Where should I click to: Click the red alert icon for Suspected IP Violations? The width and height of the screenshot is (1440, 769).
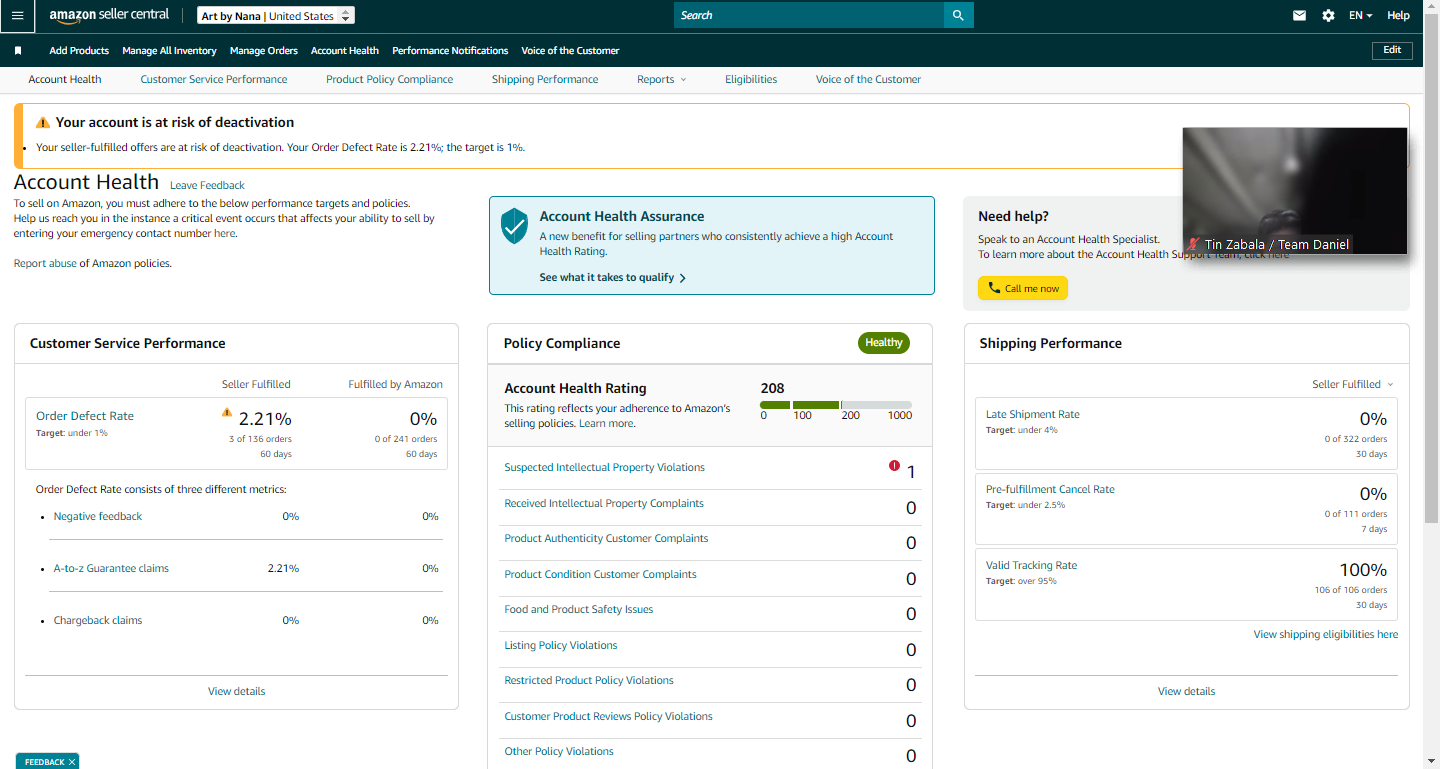[x=894, y=465]
